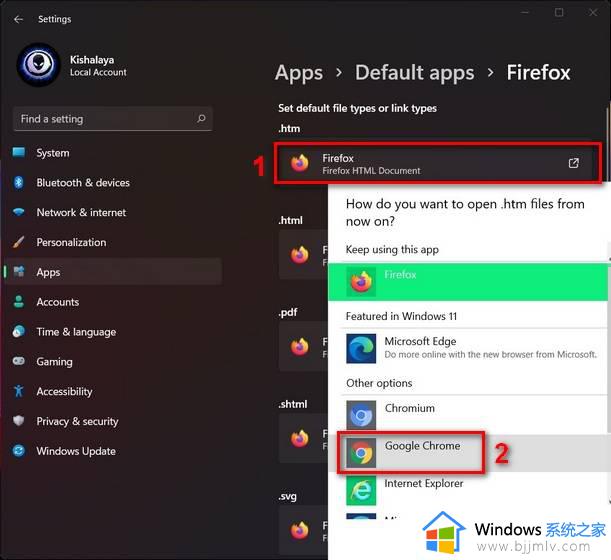The image size is (611, 560).
Task: Click the 'Other options' heading
Action: click(379, 383)
